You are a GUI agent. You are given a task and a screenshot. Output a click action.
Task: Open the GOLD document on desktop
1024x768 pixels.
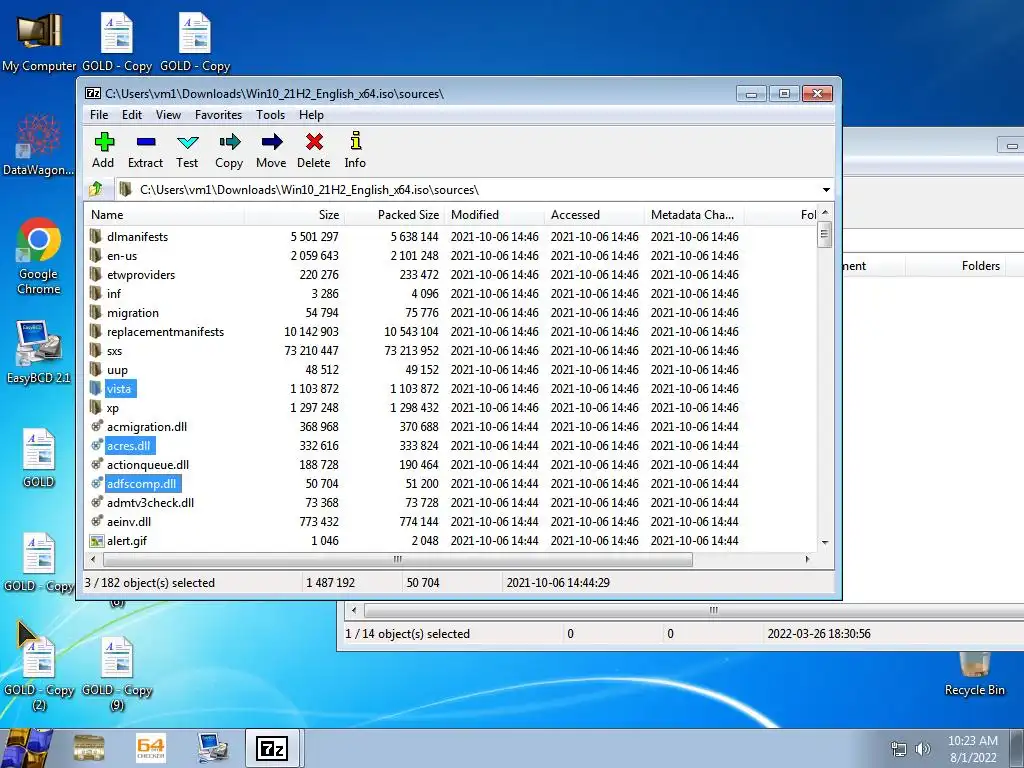click(x=39, y=457)
